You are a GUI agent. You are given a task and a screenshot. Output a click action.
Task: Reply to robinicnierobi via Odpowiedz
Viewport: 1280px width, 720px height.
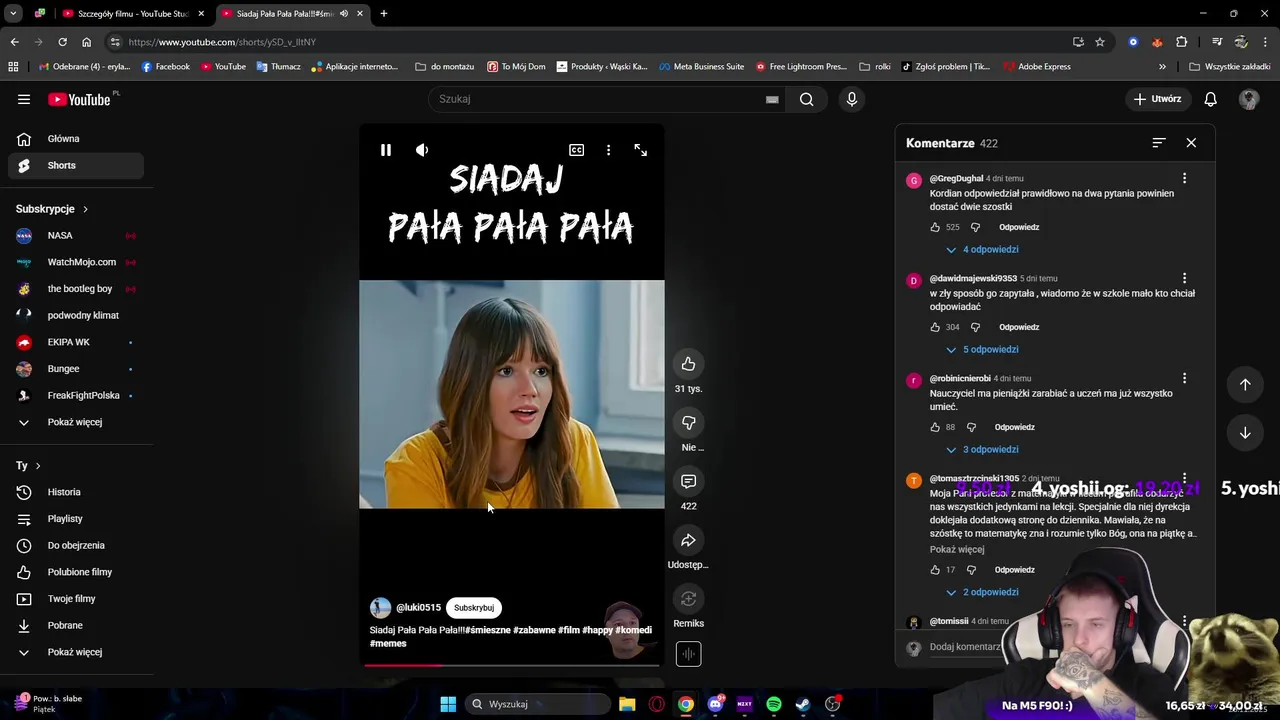tap(1015, 427)
